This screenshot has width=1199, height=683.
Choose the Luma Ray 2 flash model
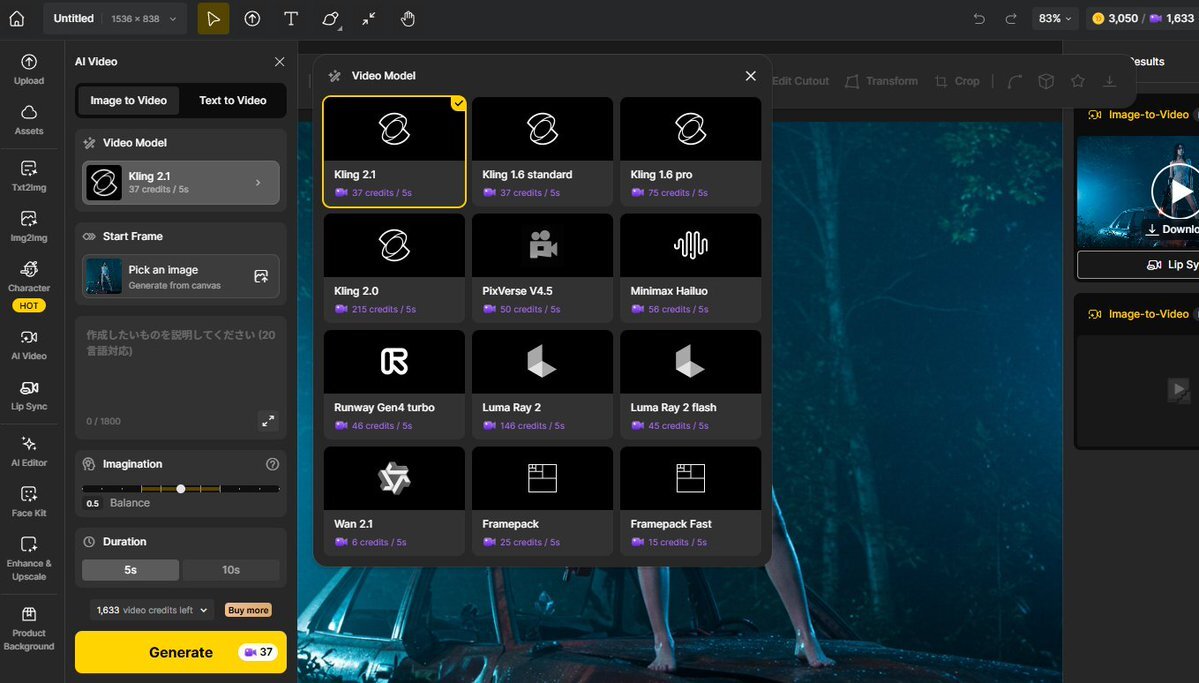coord(690,385)
